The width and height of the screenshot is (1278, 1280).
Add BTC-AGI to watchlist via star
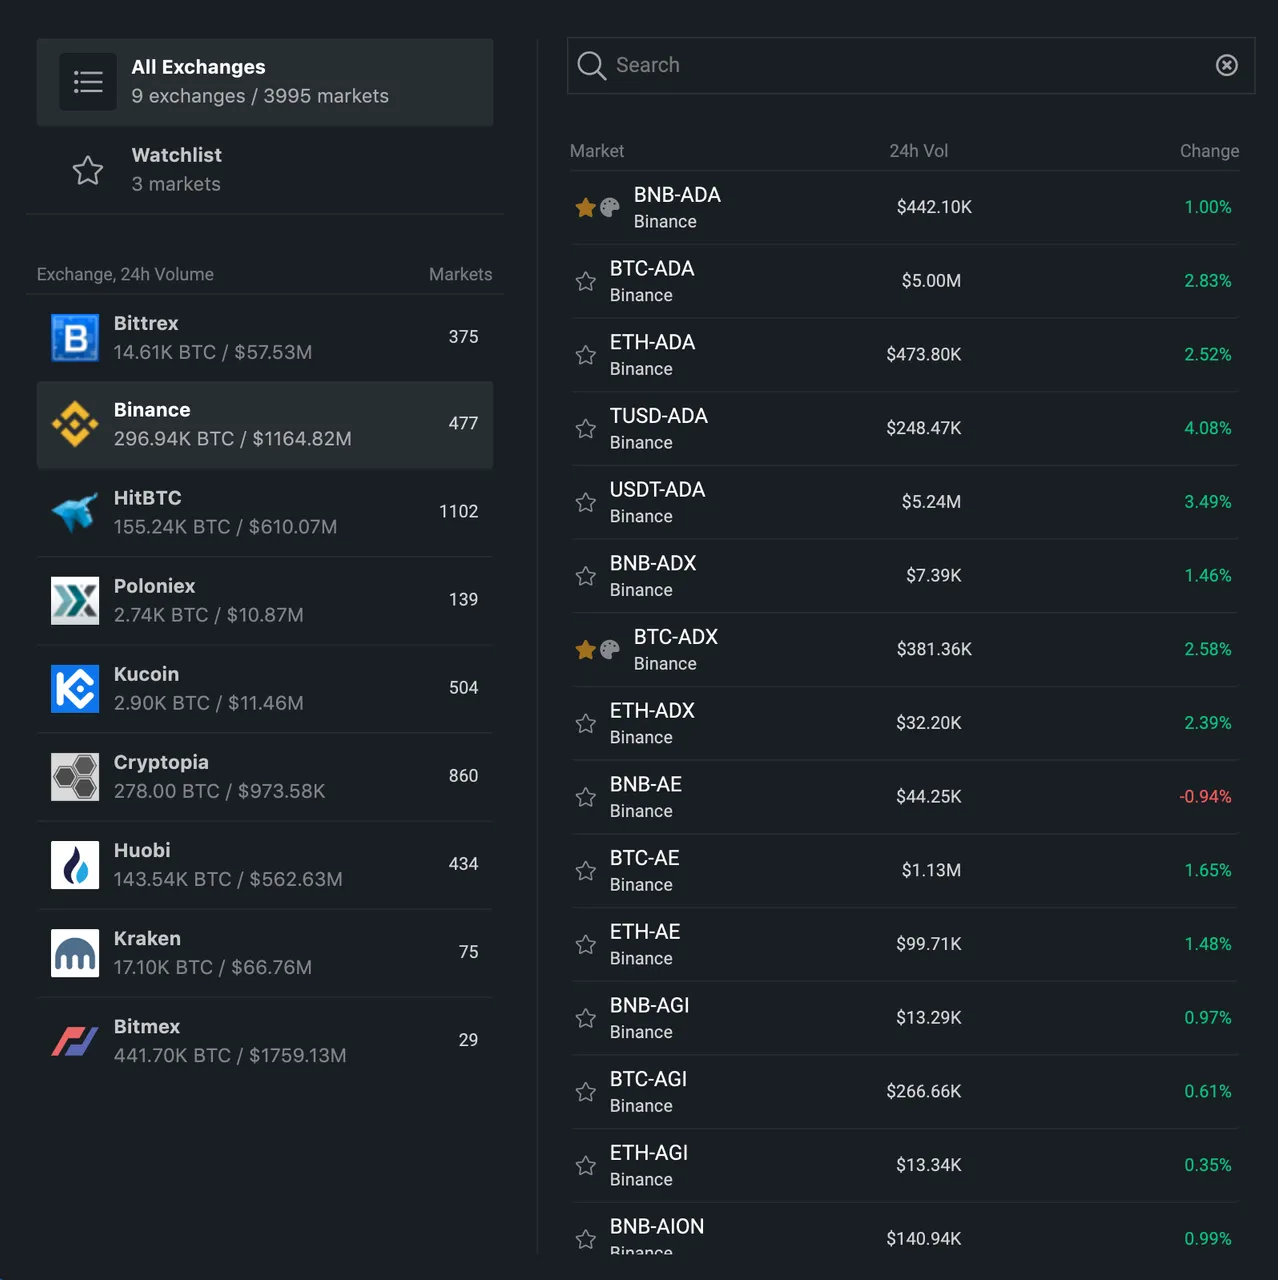(586, 1092)
